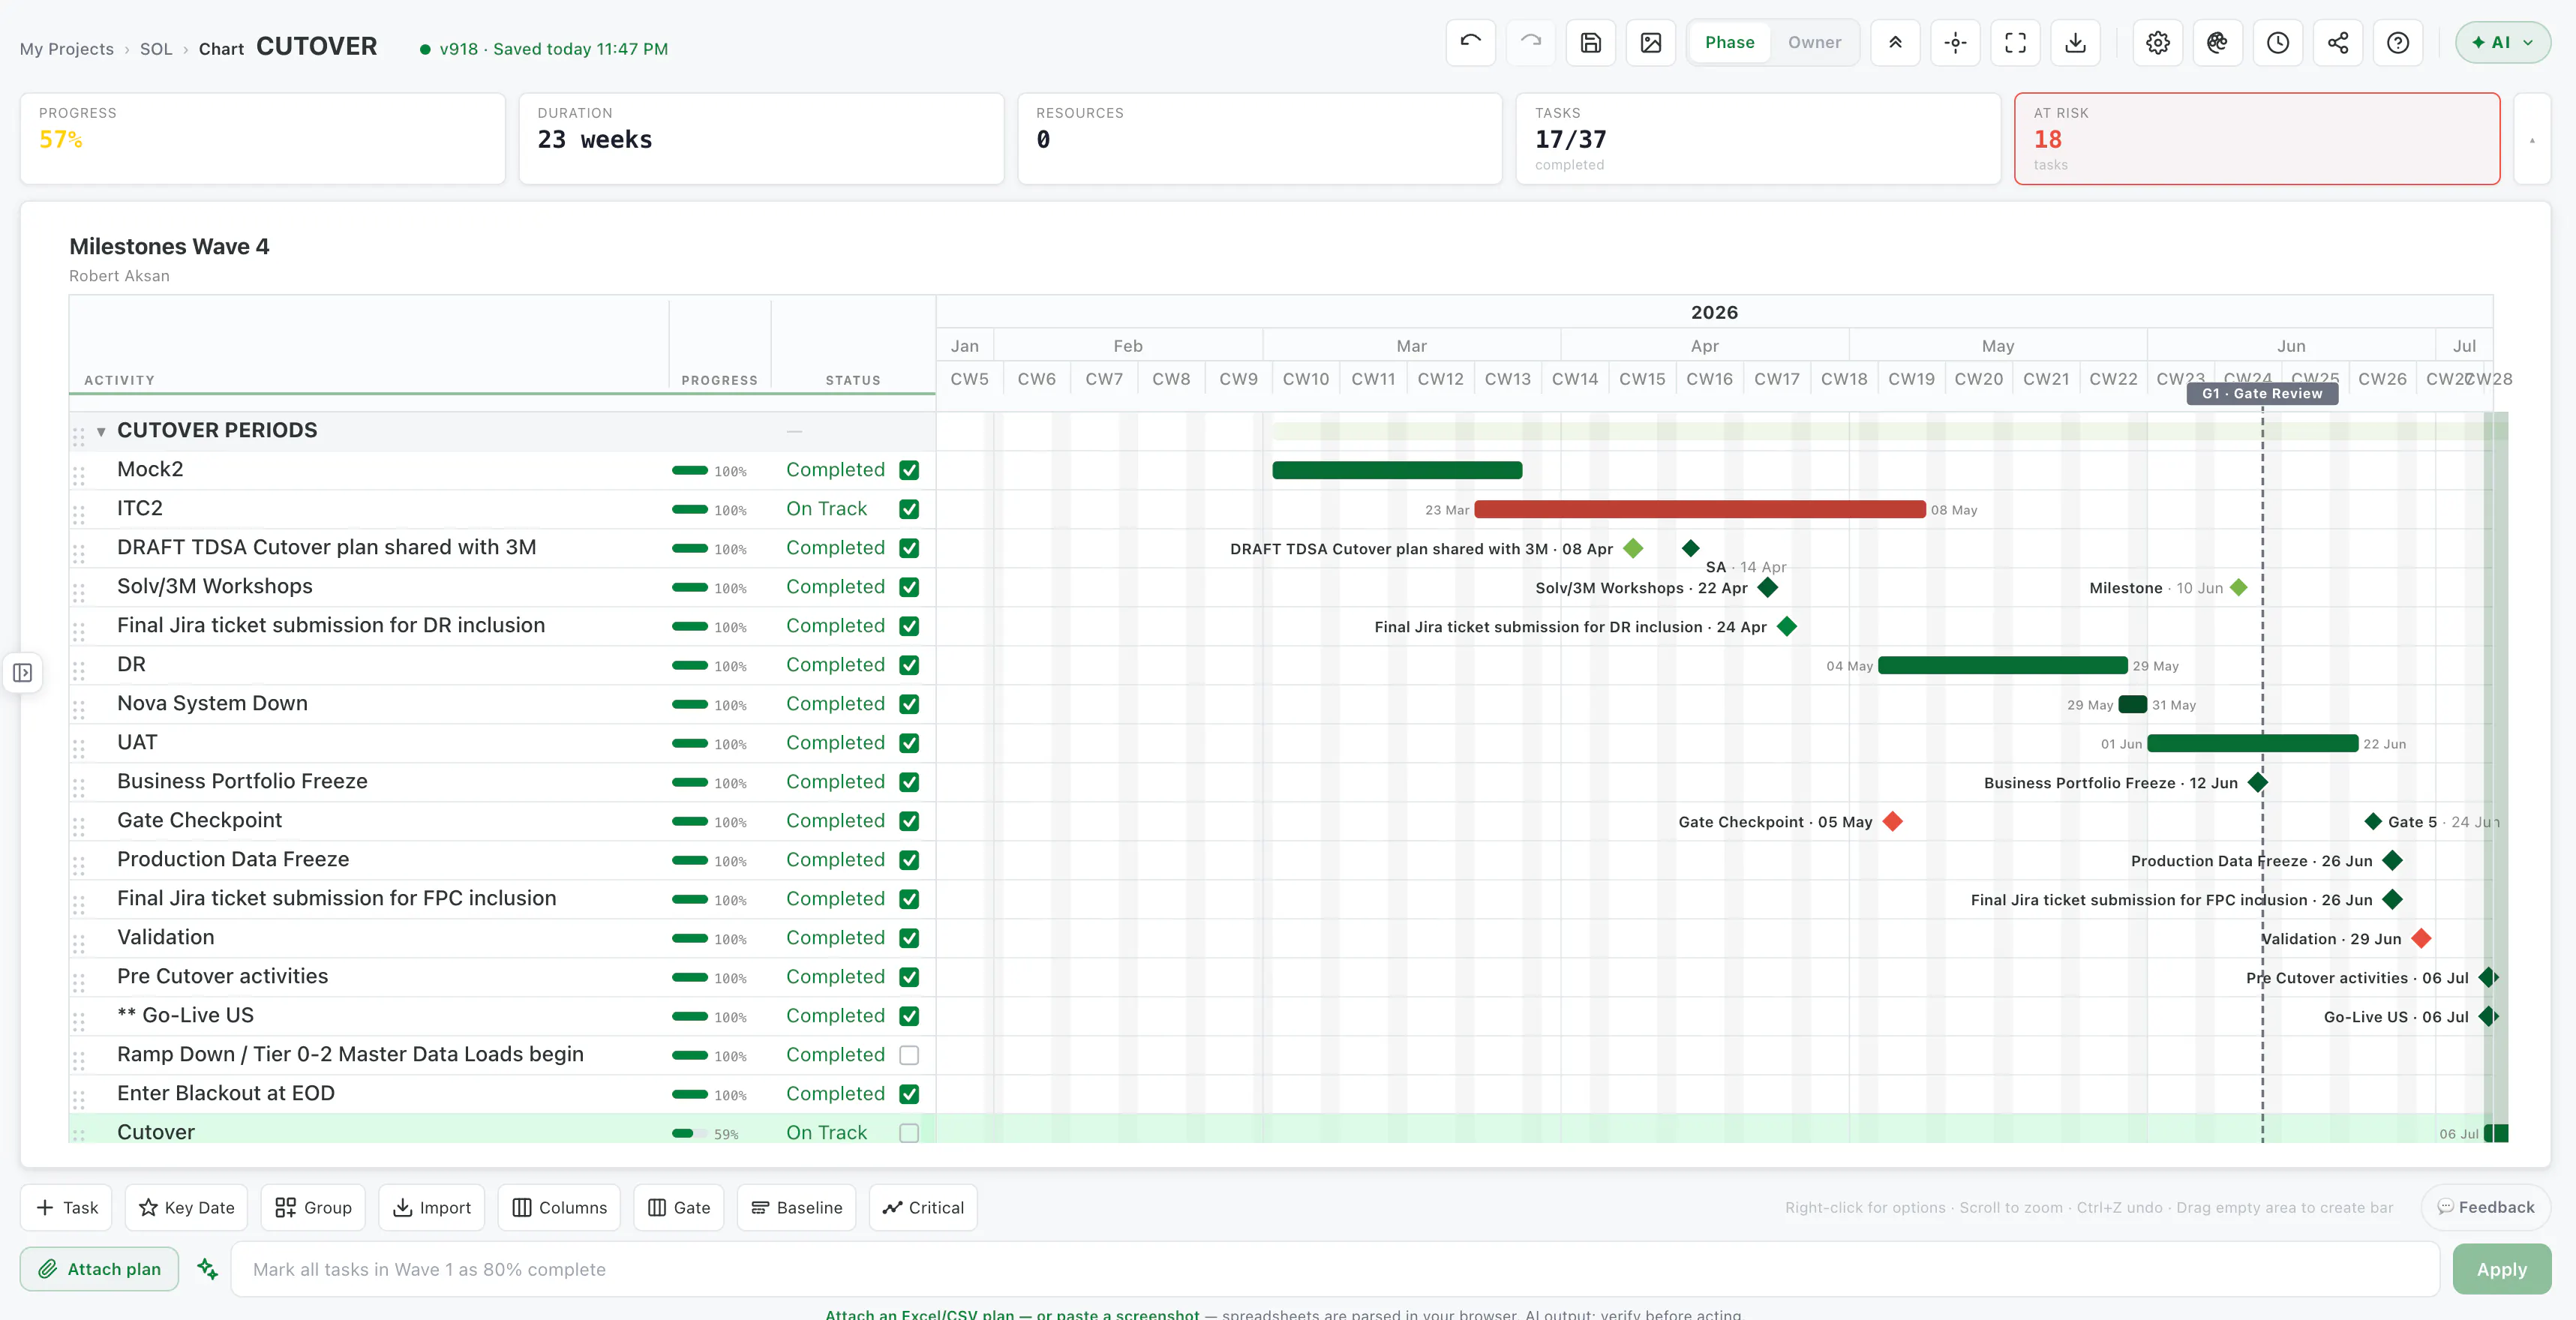The image size is (2576, 1320).
Task: Collapse all with double chevron up icon
Action: tap(1895, 42)
